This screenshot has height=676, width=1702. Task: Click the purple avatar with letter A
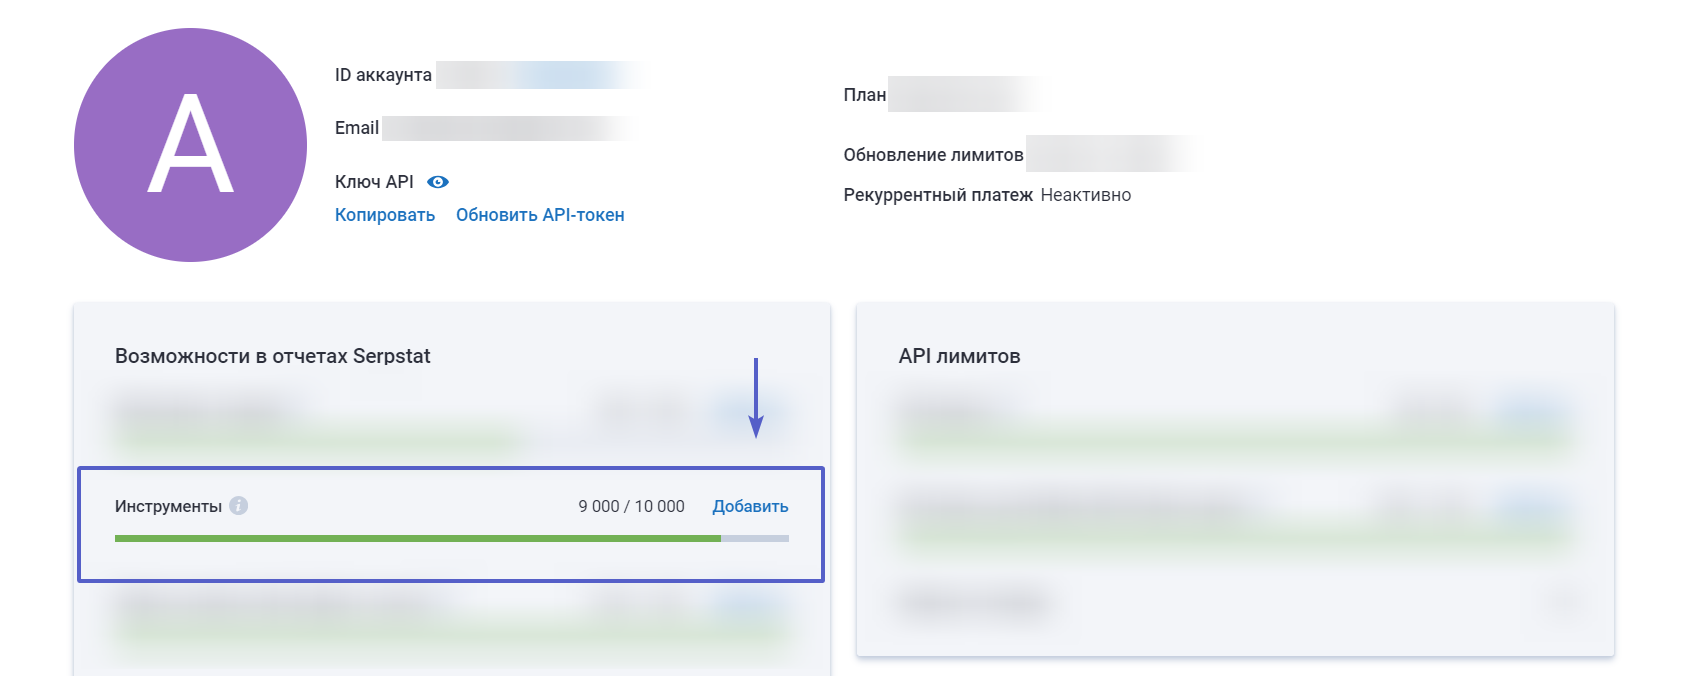(x=190, y=145)
